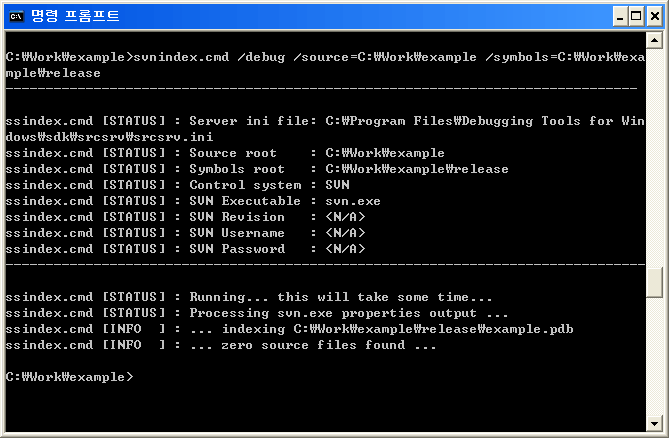Click the vertical scrollbar thumb
Viewport: 669px width, 438px height.
coord(654,283)
